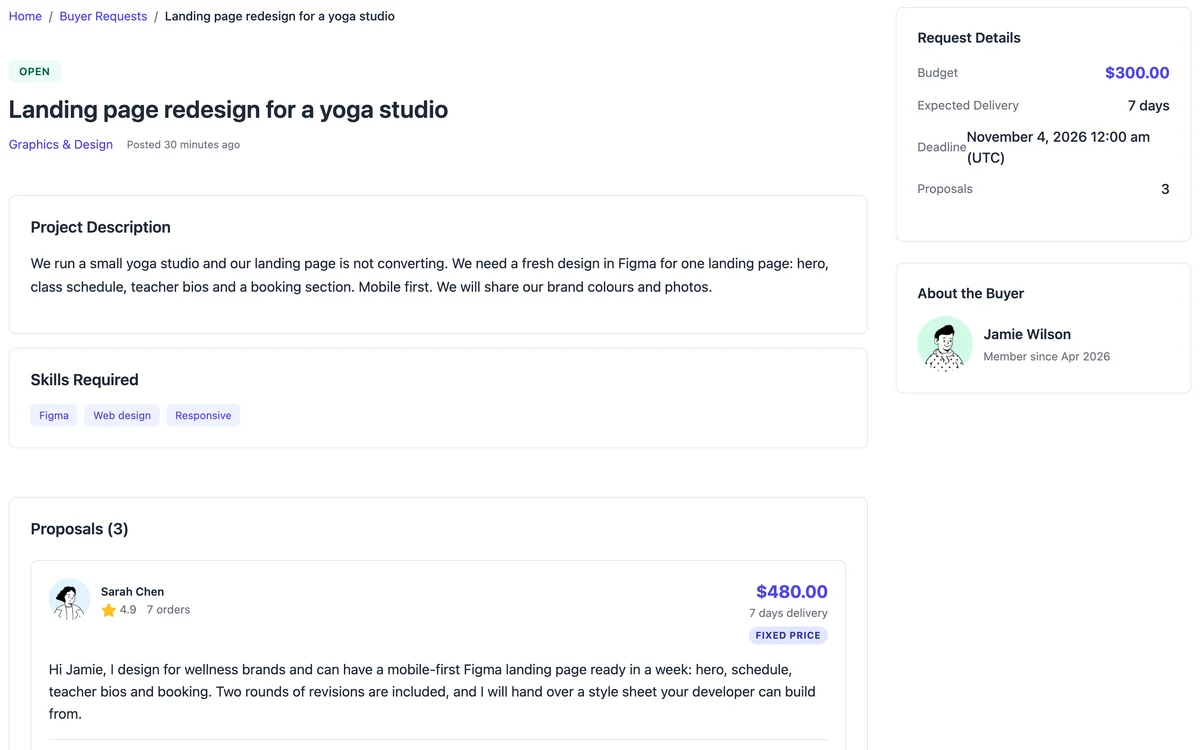The width and height of the screenshot is (1200, 750).
Task: Select the Responsive skill tag
Action: [x=203, y=415]
